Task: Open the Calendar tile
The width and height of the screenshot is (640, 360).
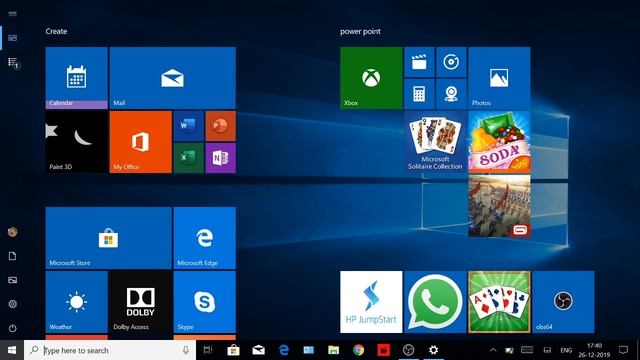Action: pyautogui.click(x=76, y=78)
